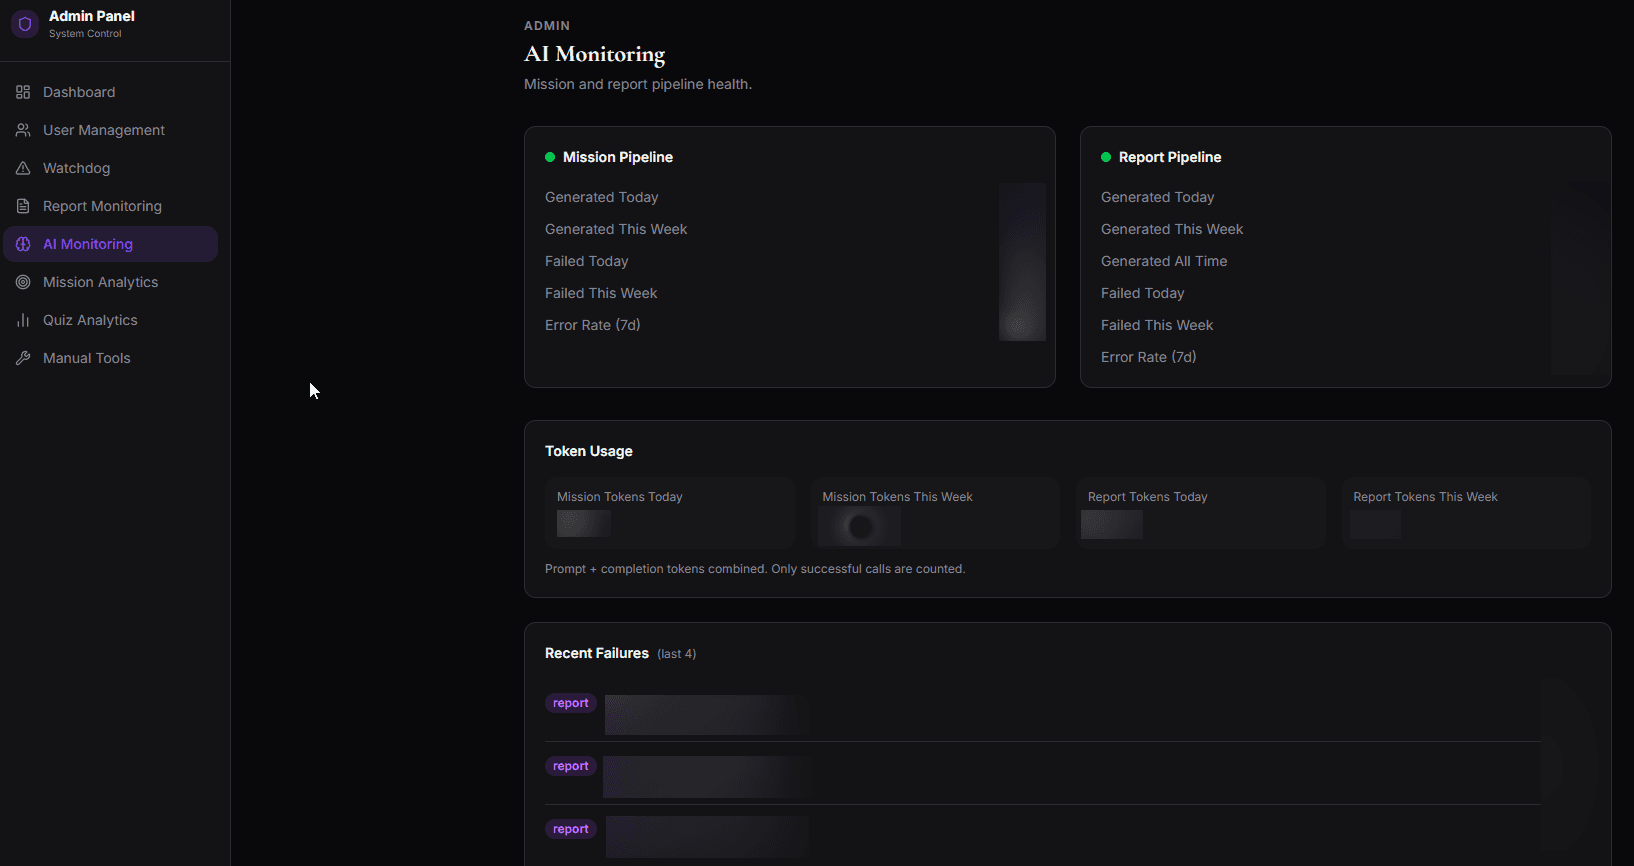Click the AI Monitoring brain icon
The image size is (1634, 866).
pos(23,244)
